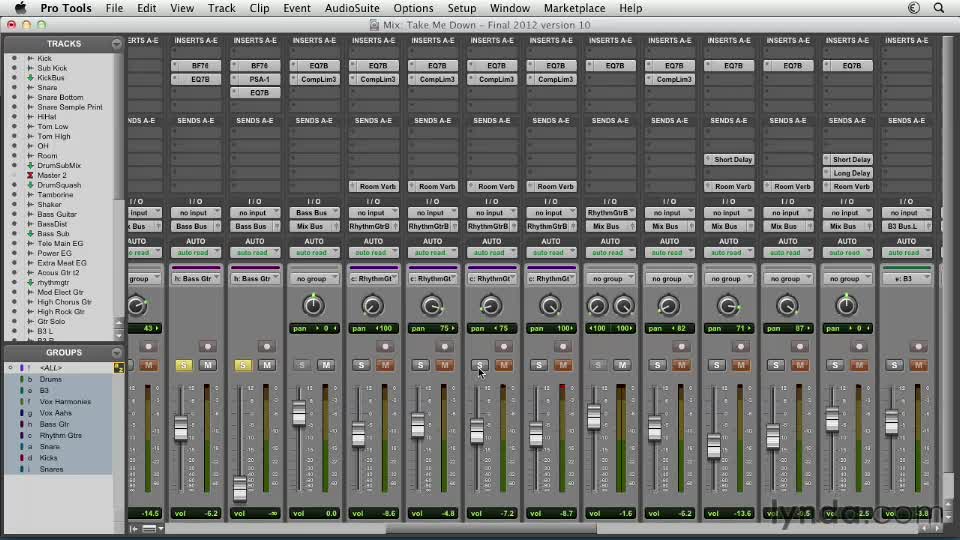This screenshot has height=540, width=960.
Task: Record-enable the channel showing vol -8.6
Action: [385, 347]
